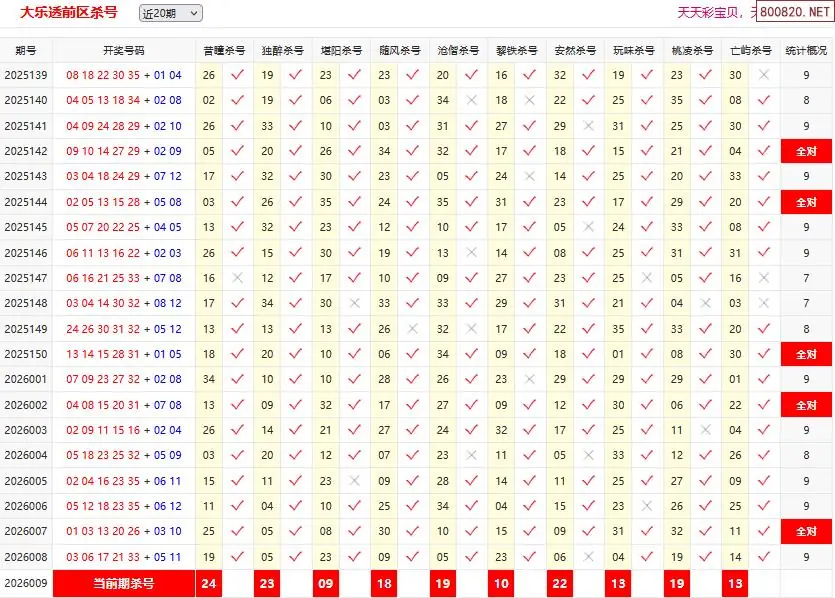Click the red 当前期杀号 label
The height and width of the screenshot is (598, 835).
[x=124, y=582]
